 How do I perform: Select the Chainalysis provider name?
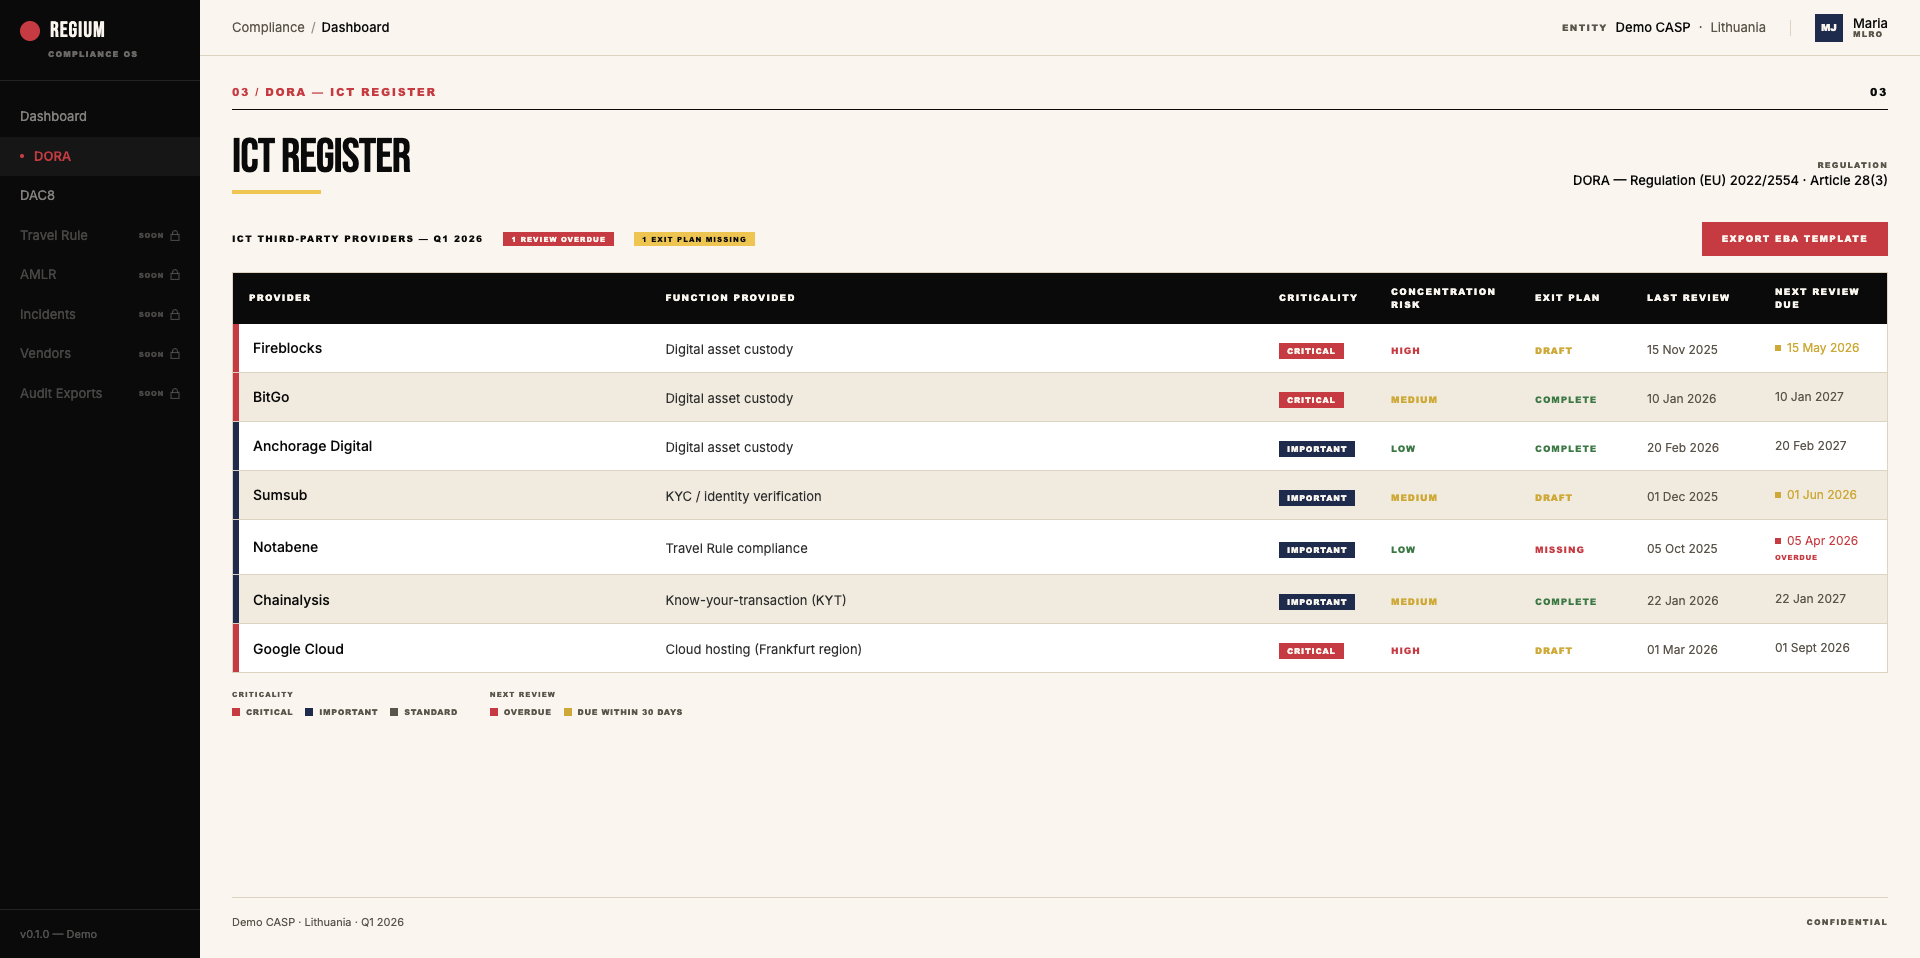pos(291,601)
